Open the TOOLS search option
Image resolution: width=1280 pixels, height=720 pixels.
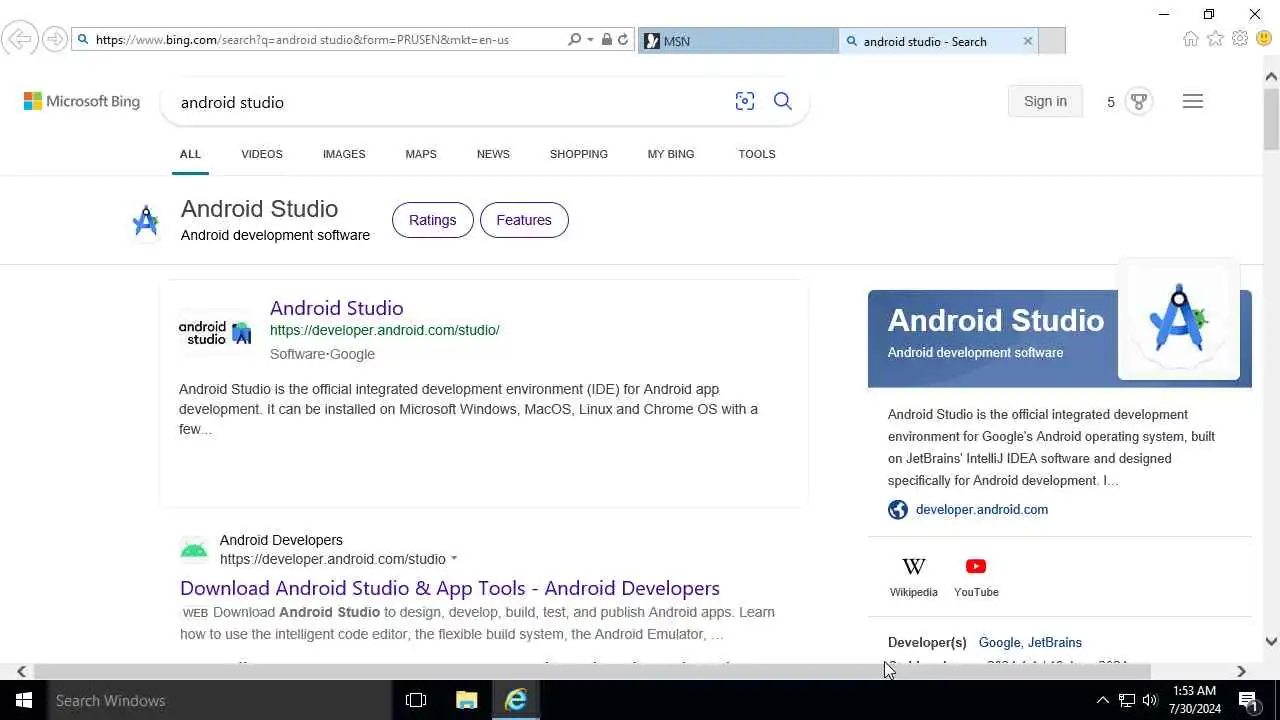[x=757, y=154]
